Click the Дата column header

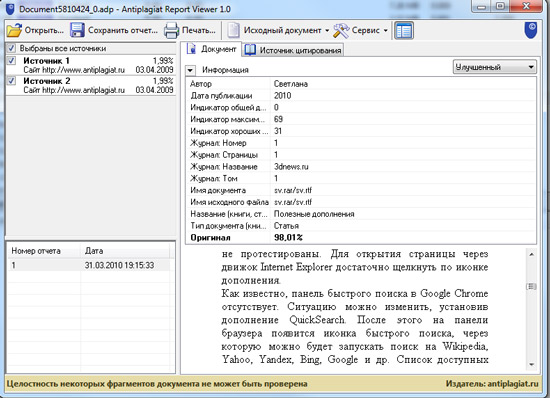tap(125, 251)
